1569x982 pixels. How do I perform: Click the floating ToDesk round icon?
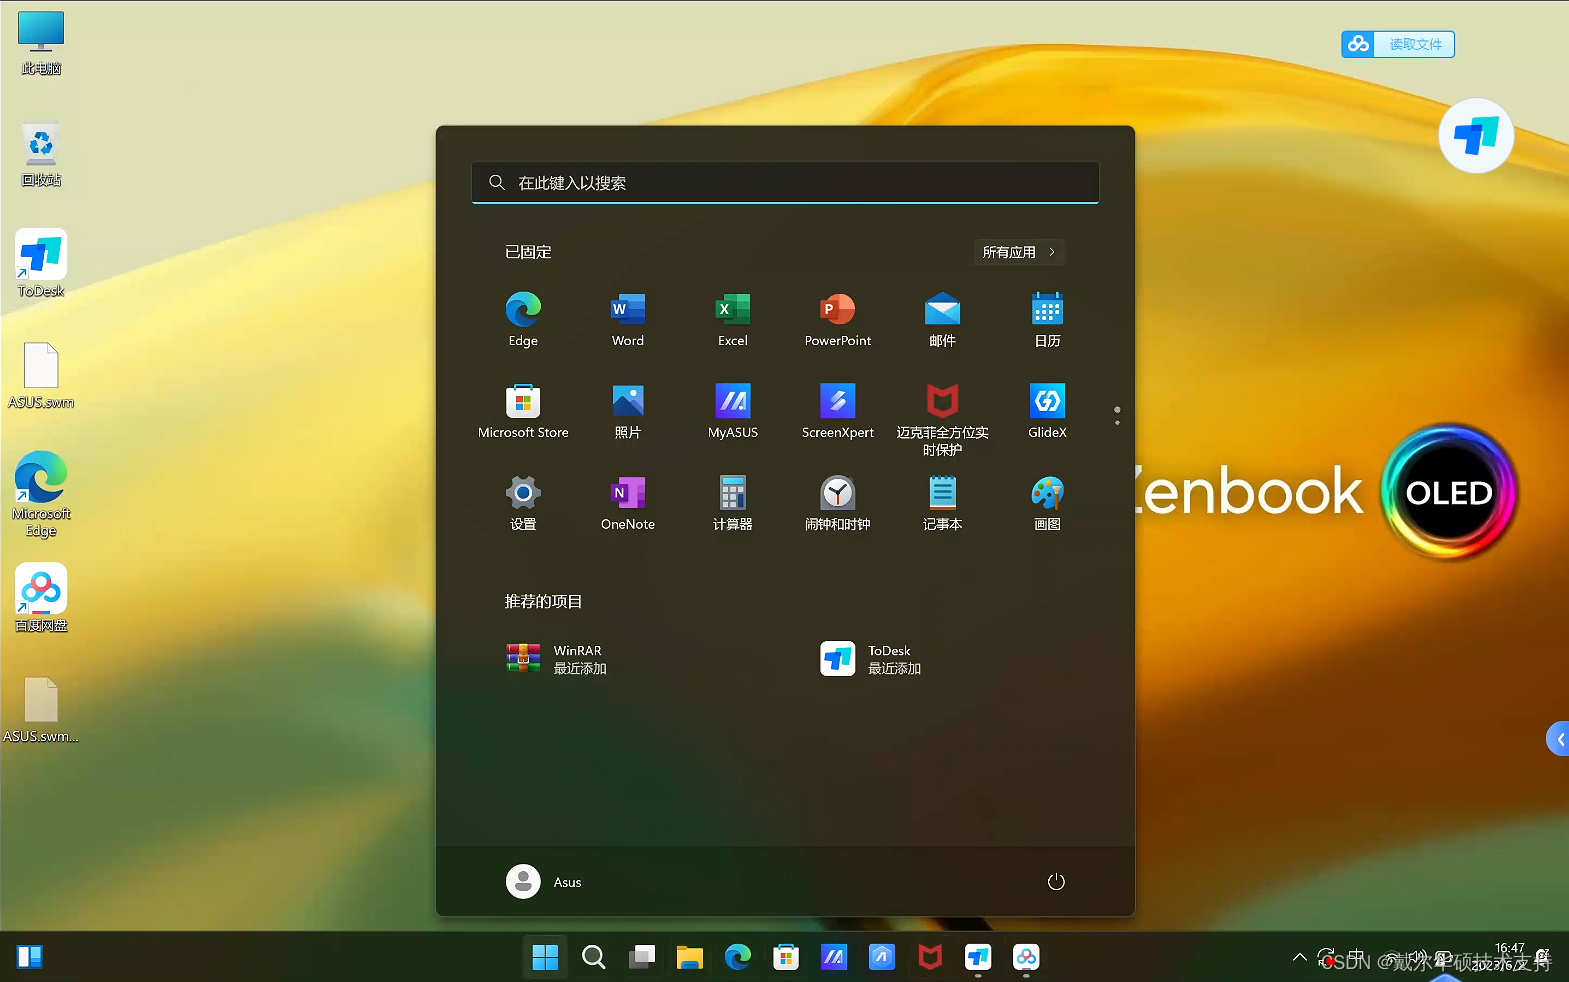(1476, 135)
